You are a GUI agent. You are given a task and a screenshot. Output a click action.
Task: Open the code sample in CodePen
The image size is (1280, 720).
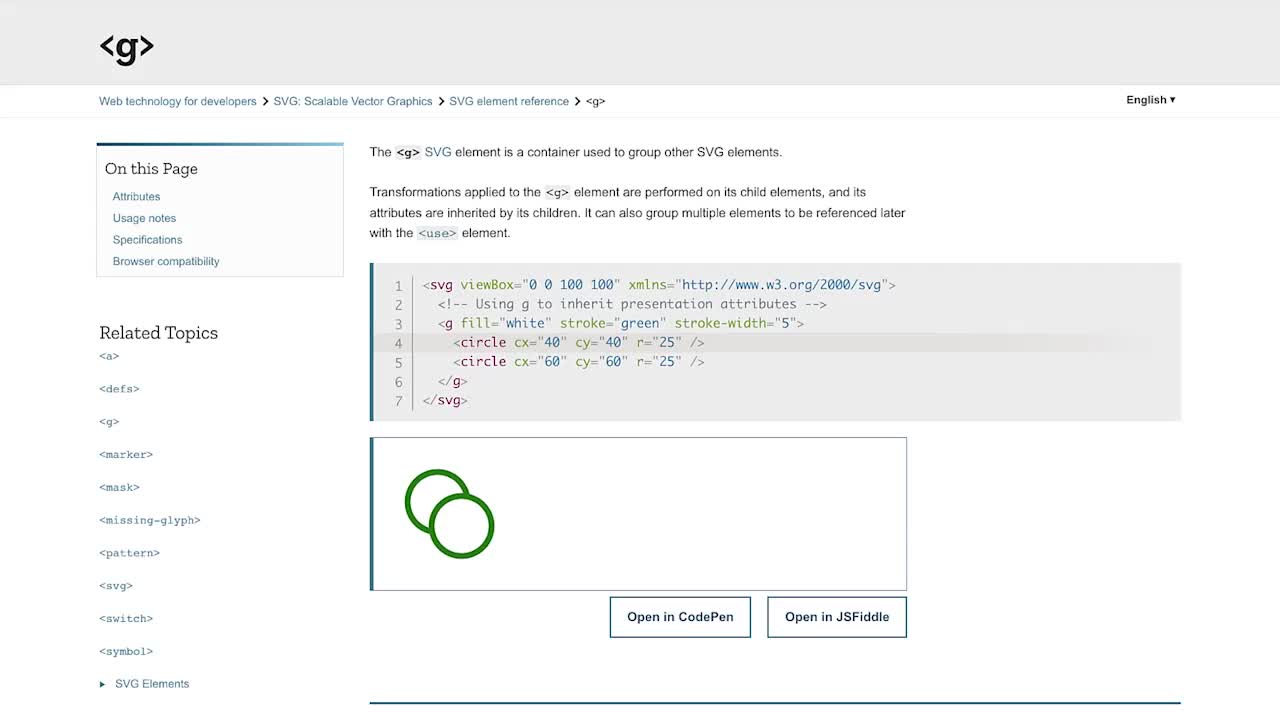click(x=680, y=616)
